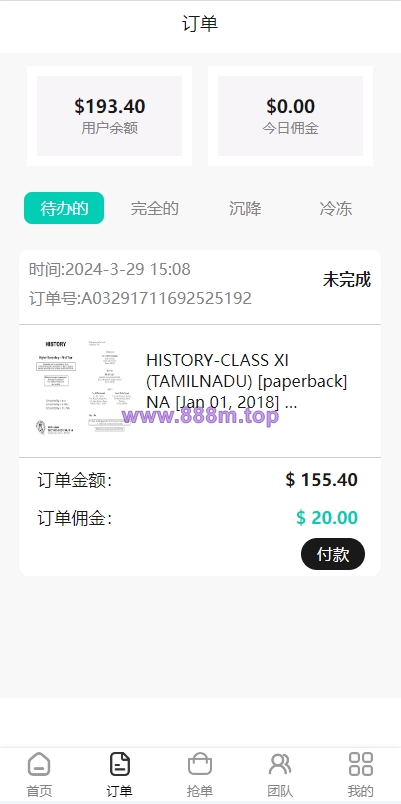Click the $ 155.40 order amount

[322, 480]
